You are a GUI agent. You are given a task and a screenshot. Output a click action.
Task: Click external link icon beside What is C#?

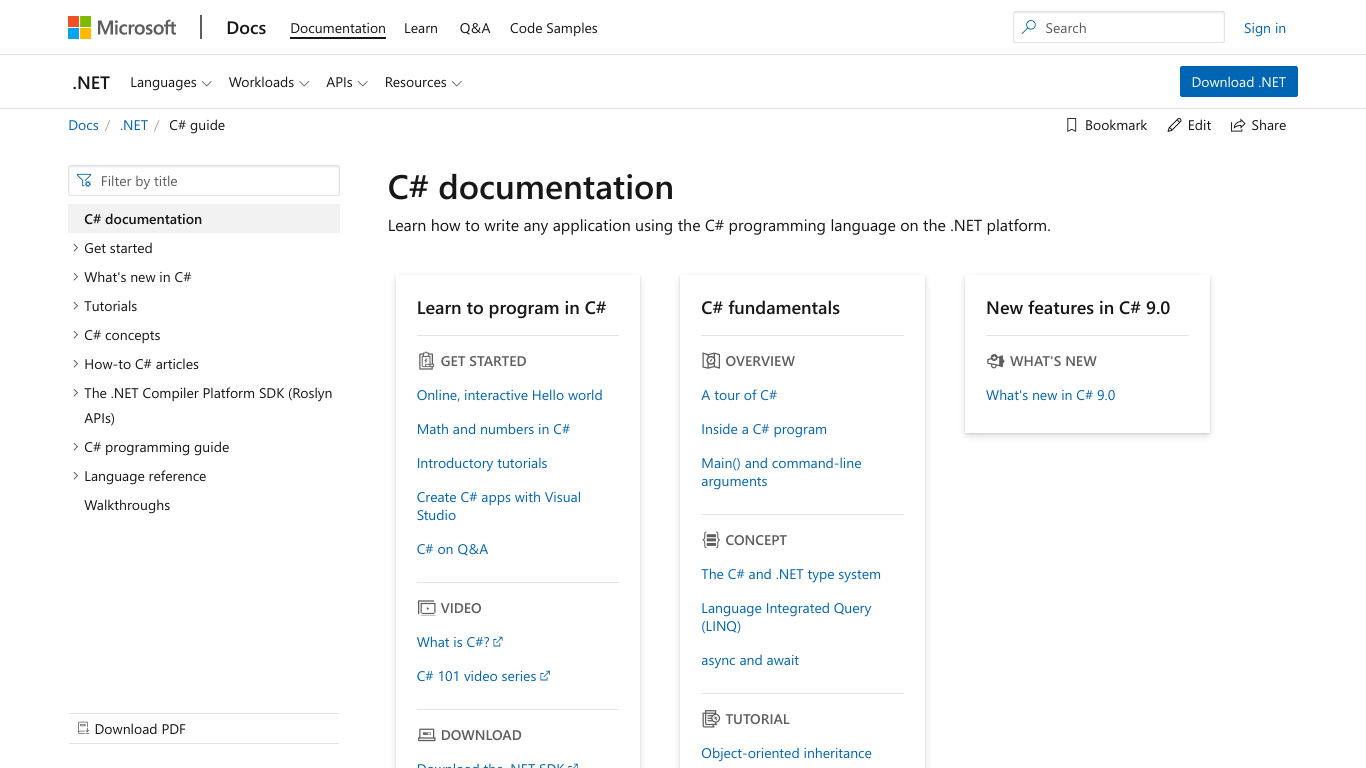coord(498,642)
